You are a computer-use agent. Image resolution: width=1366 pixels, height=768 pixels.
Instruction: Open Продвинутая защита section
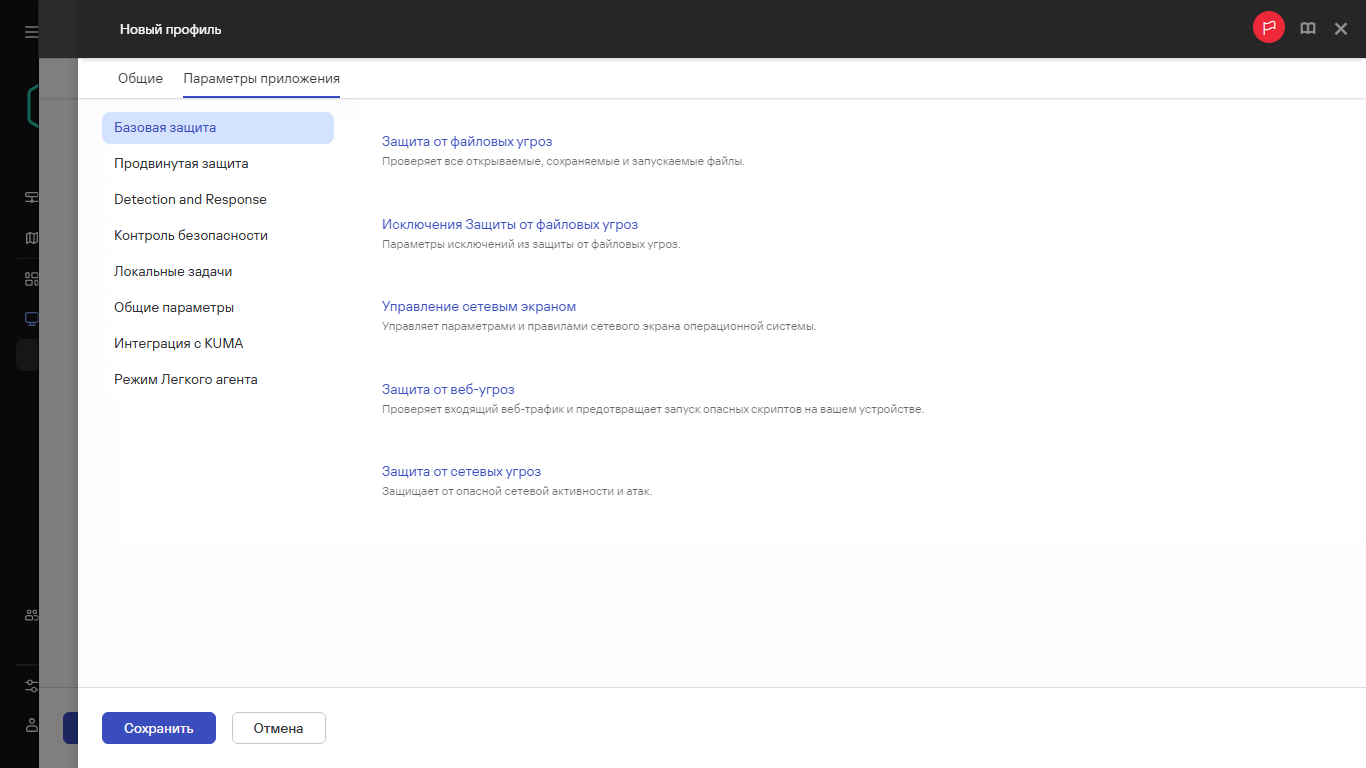click(181, 163)
